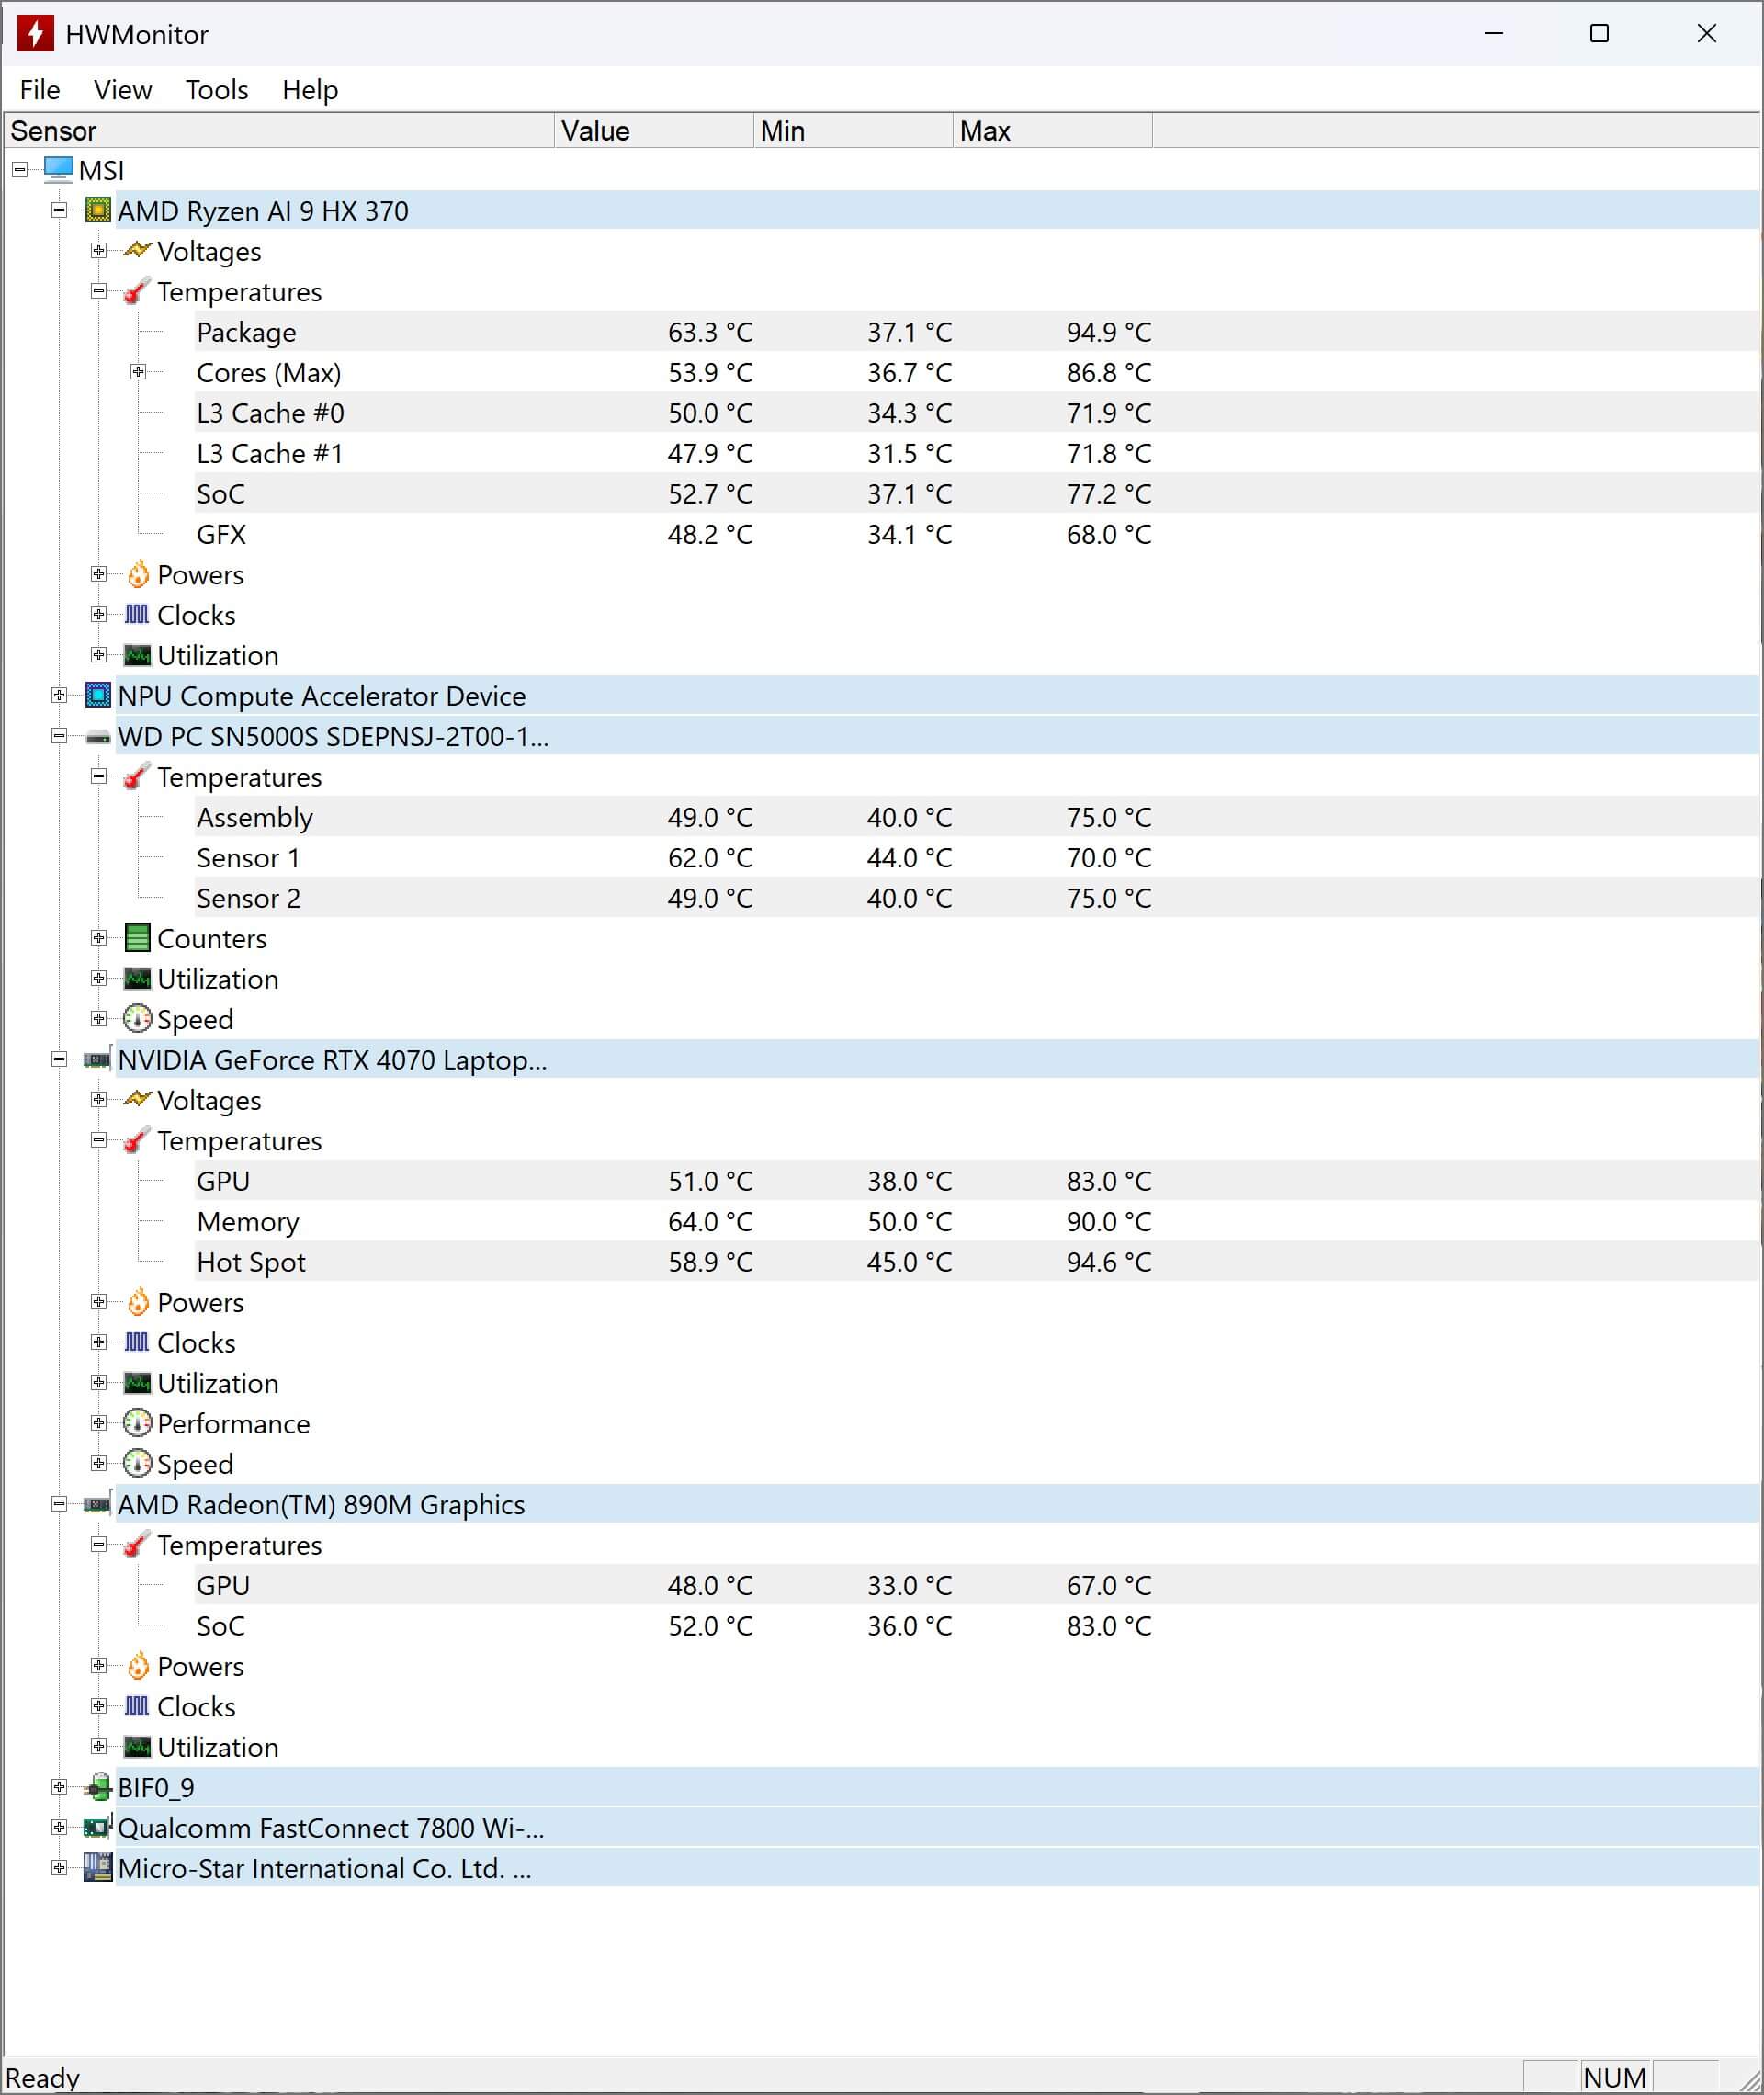Image resolution: width=1764 pixels, height=2095 pixels.
Task: Click the CPU Powers flame icon
Action: pyautogui.click(x=138, y=574)
